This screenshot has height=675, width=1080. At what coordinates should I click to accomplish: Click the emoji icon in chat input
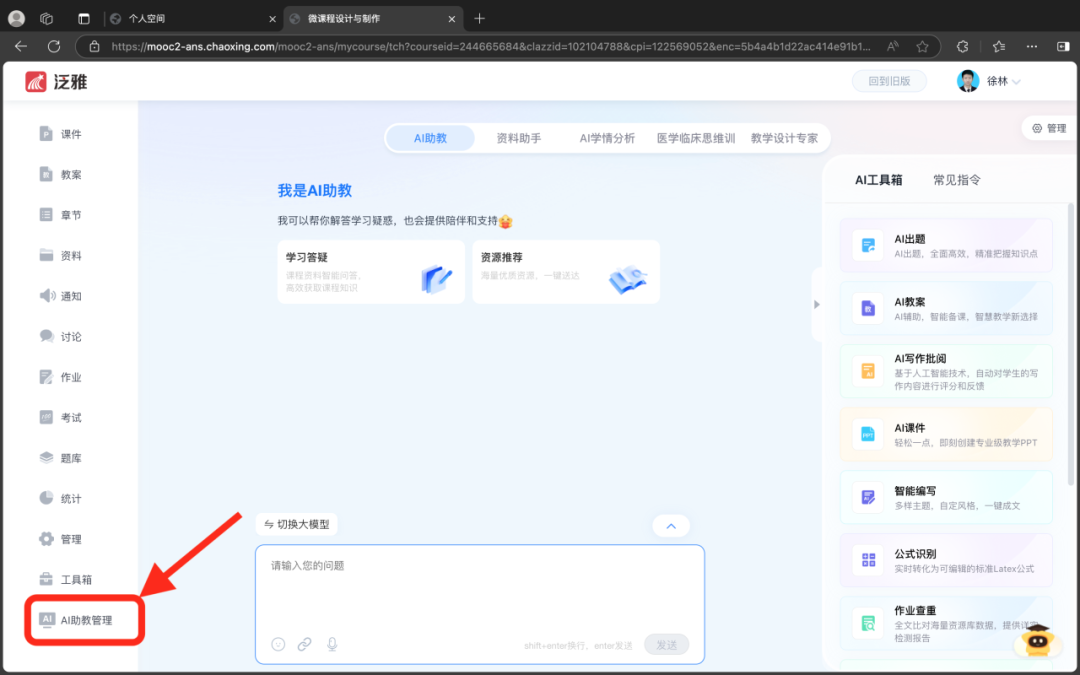tap(278, 645)
